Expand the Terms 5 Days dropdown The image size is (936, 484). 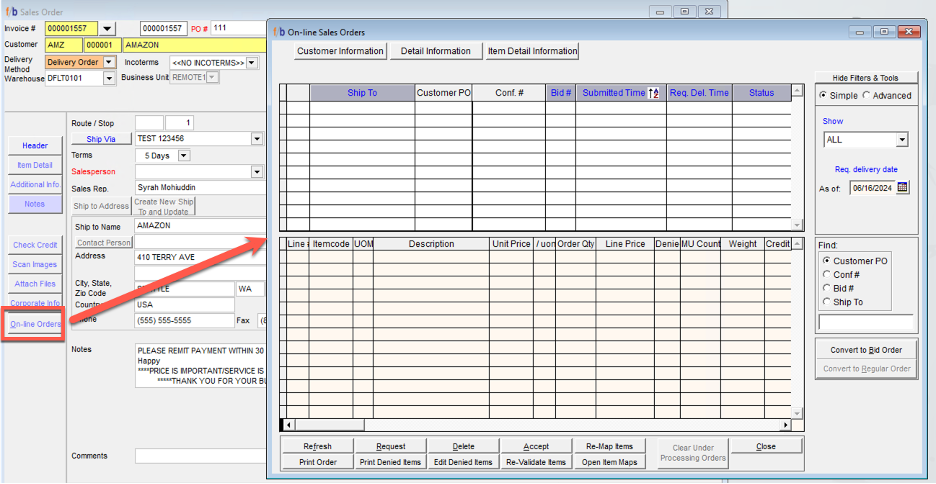click(x=183, y=156)
